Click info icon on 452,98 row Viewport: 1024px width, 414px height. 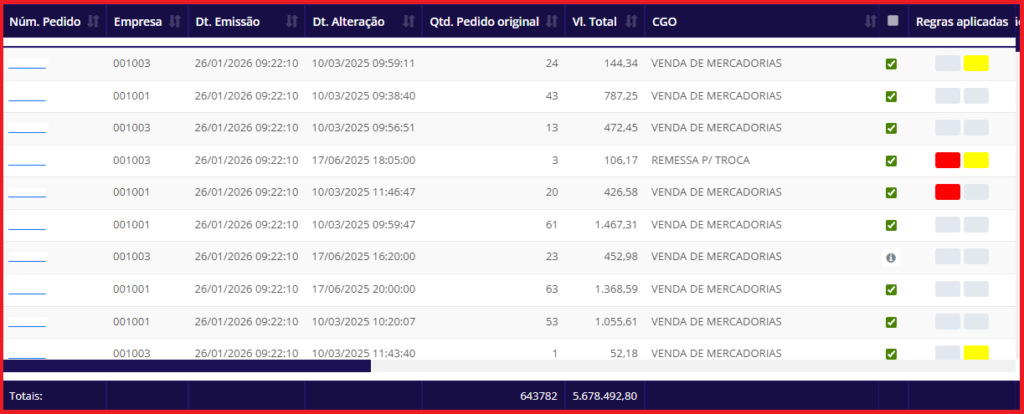click(891, 257)
